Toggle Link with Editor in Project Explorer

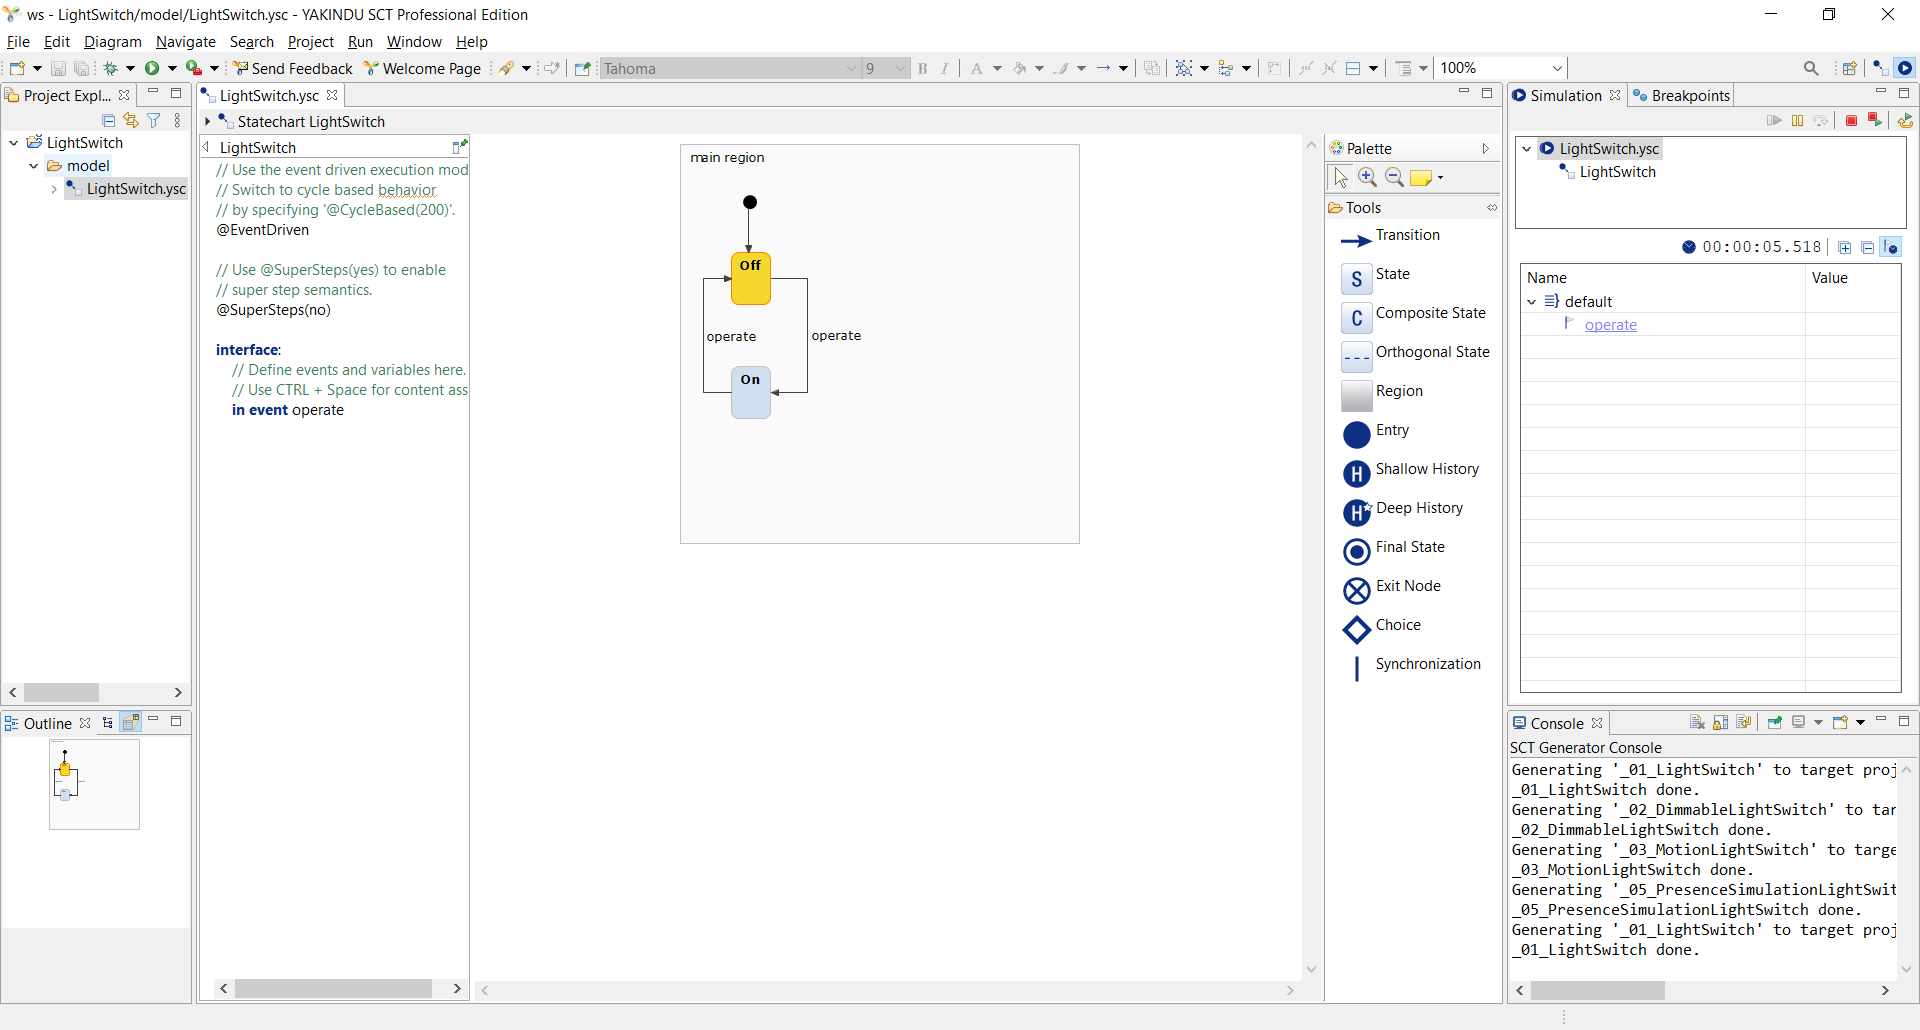131,120
